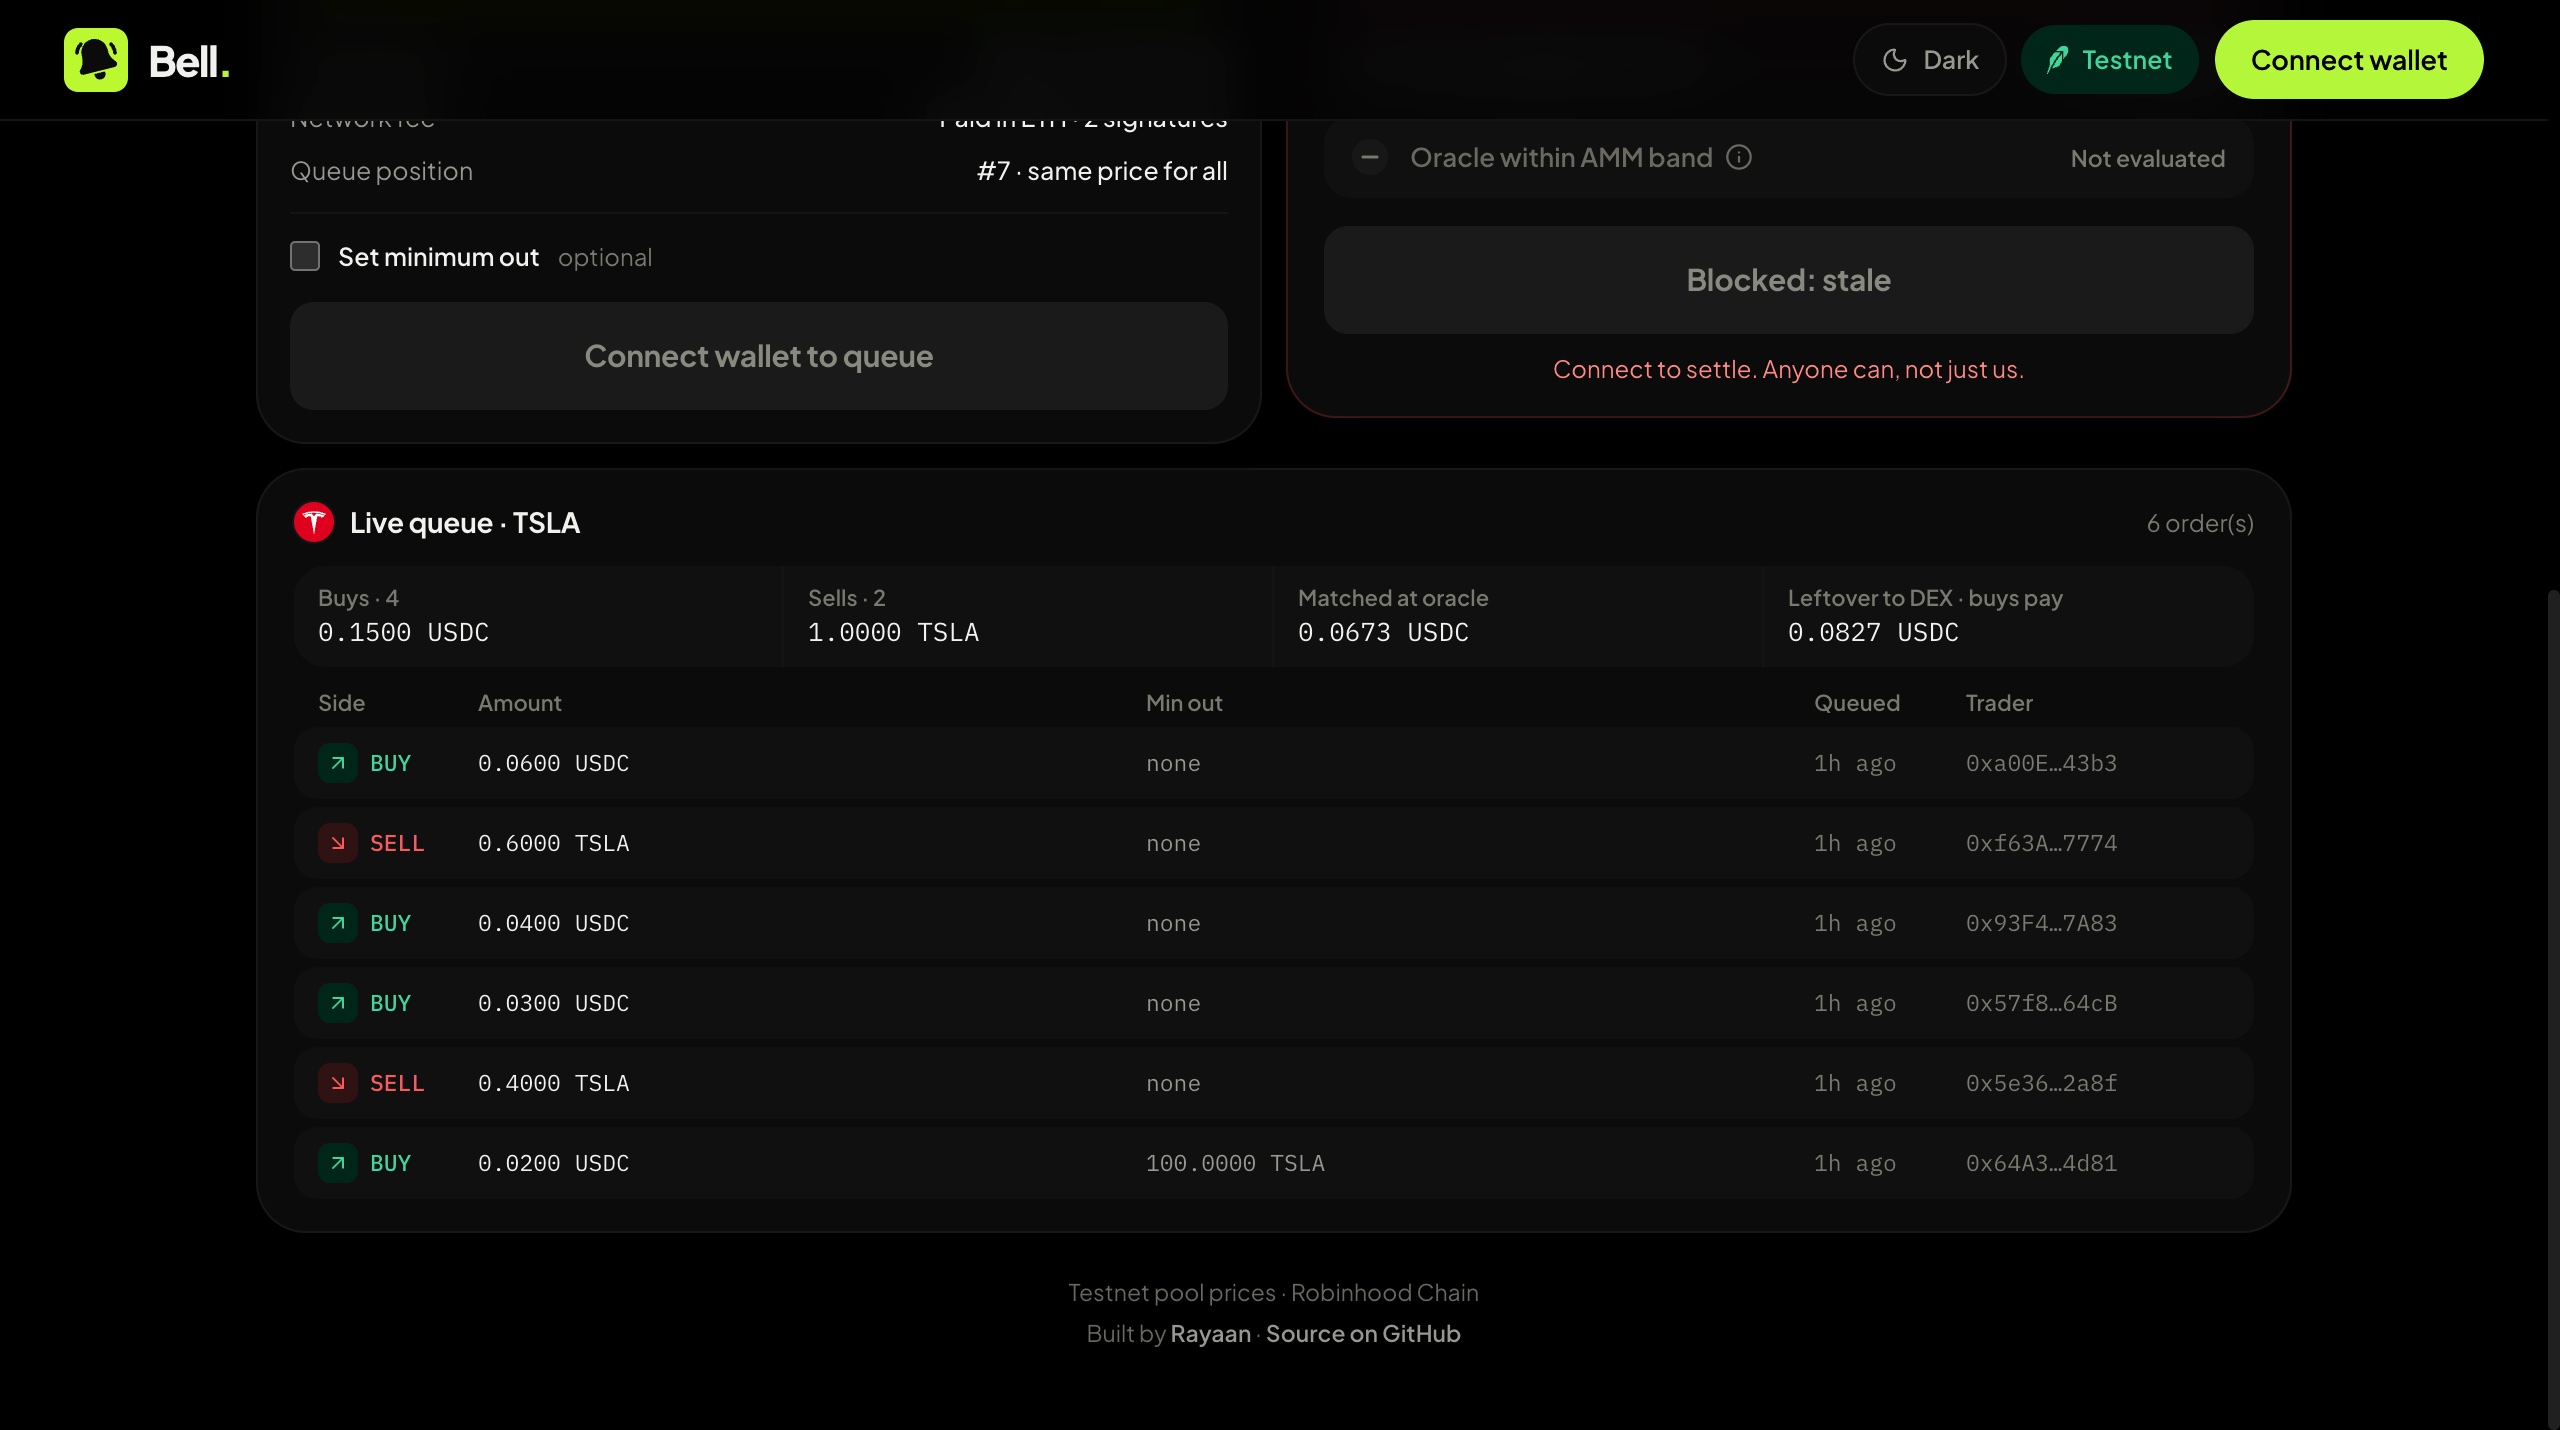Click the Amount column header
Viewport: 2560px width, 1430px height.
point(520,703)
